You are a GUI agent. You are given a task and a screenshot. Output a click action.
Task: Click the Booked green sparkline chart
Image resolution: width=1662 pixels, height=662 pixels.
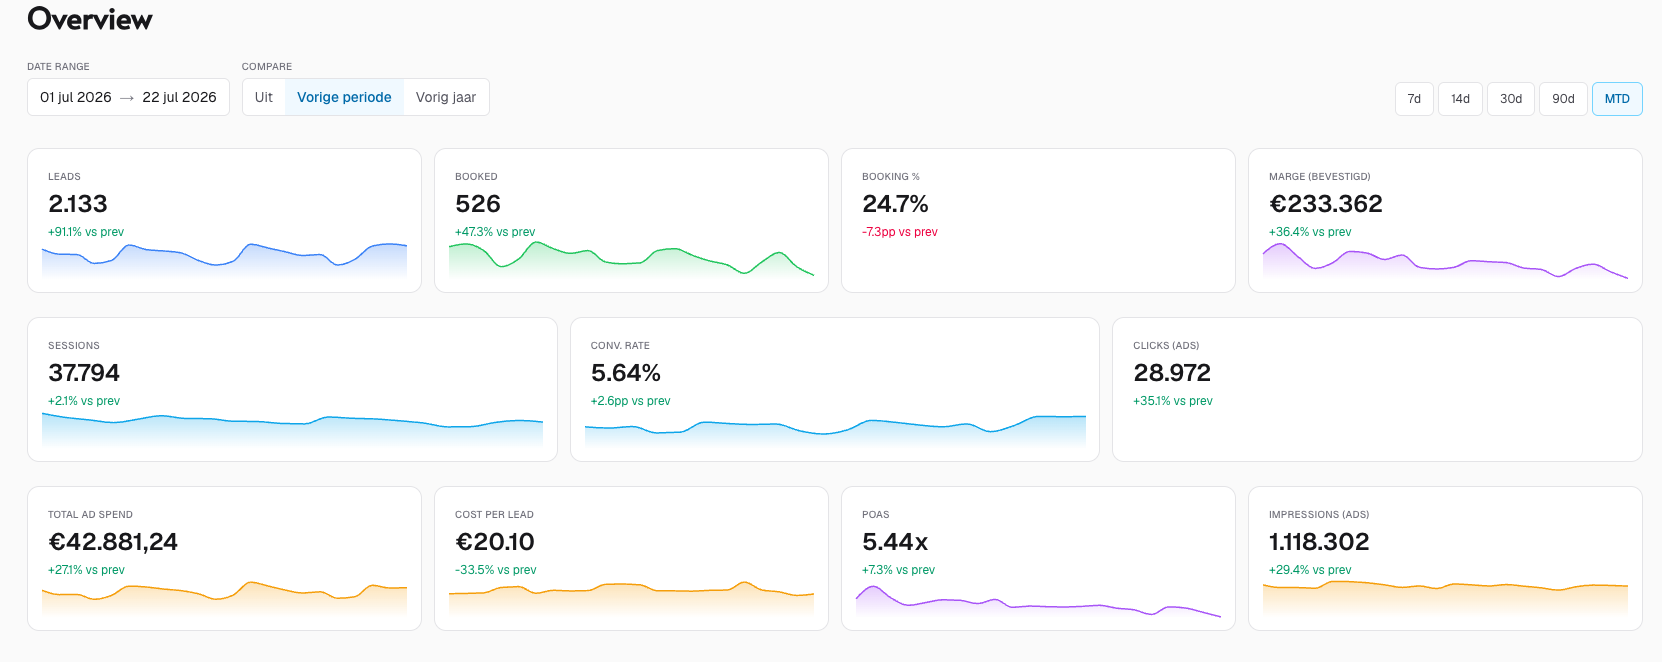point(631,259)
